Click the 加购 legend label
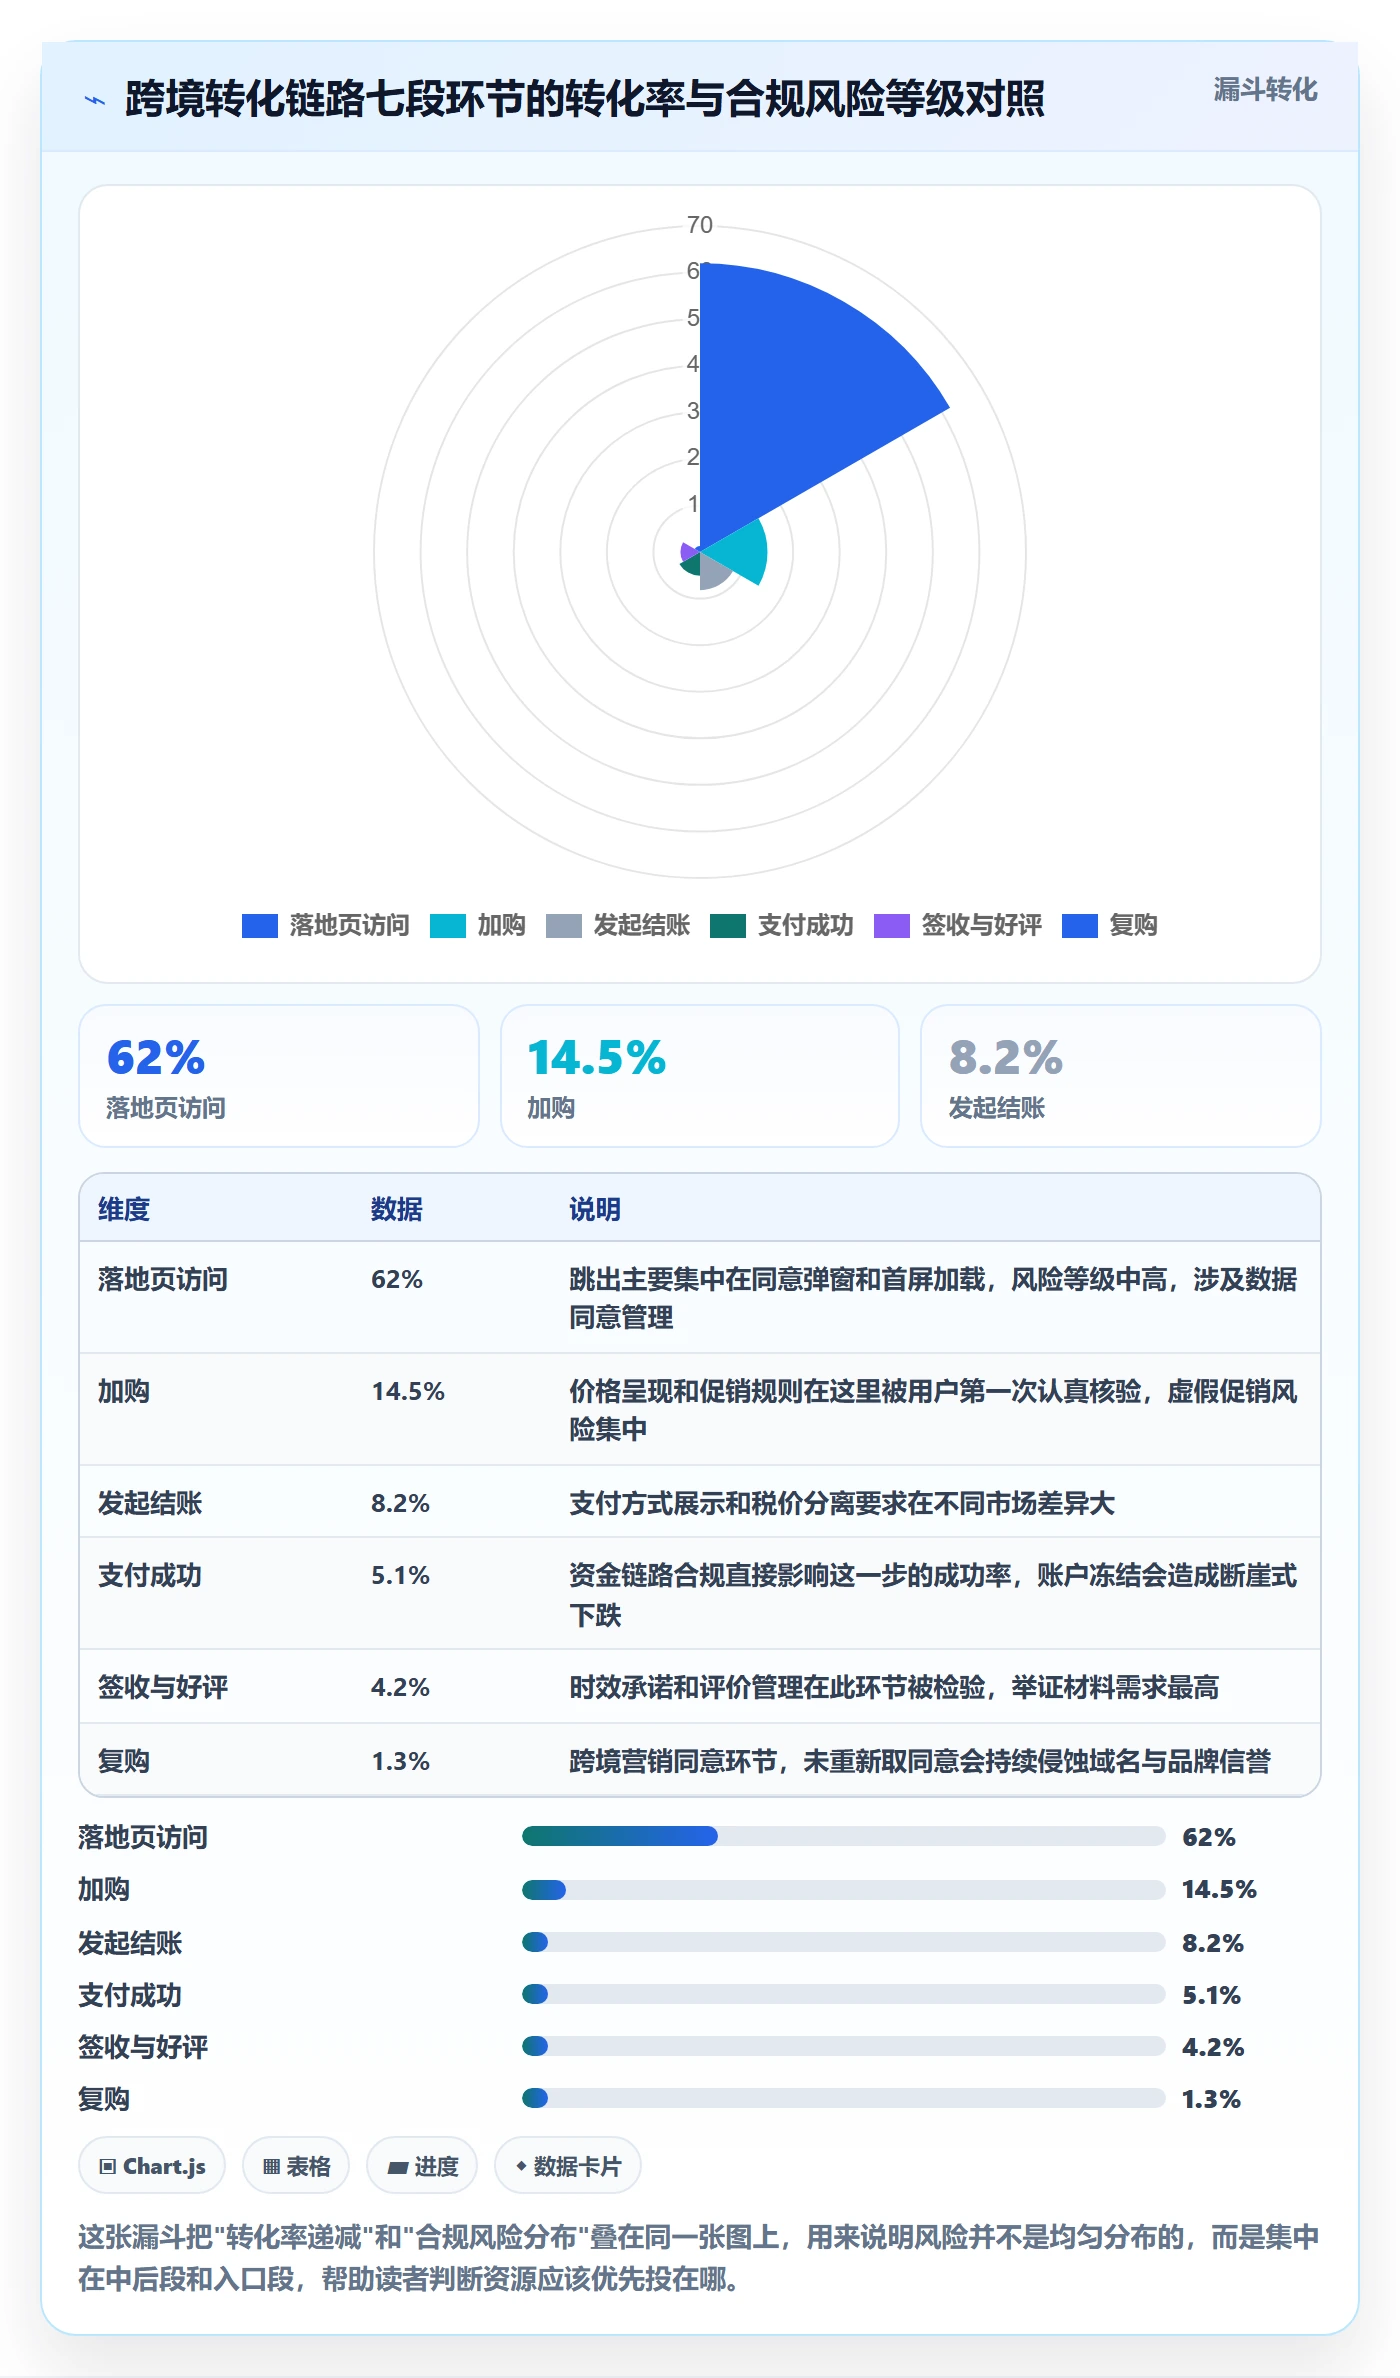Viewport: 1400px width, 2378px height. point(501,925)
